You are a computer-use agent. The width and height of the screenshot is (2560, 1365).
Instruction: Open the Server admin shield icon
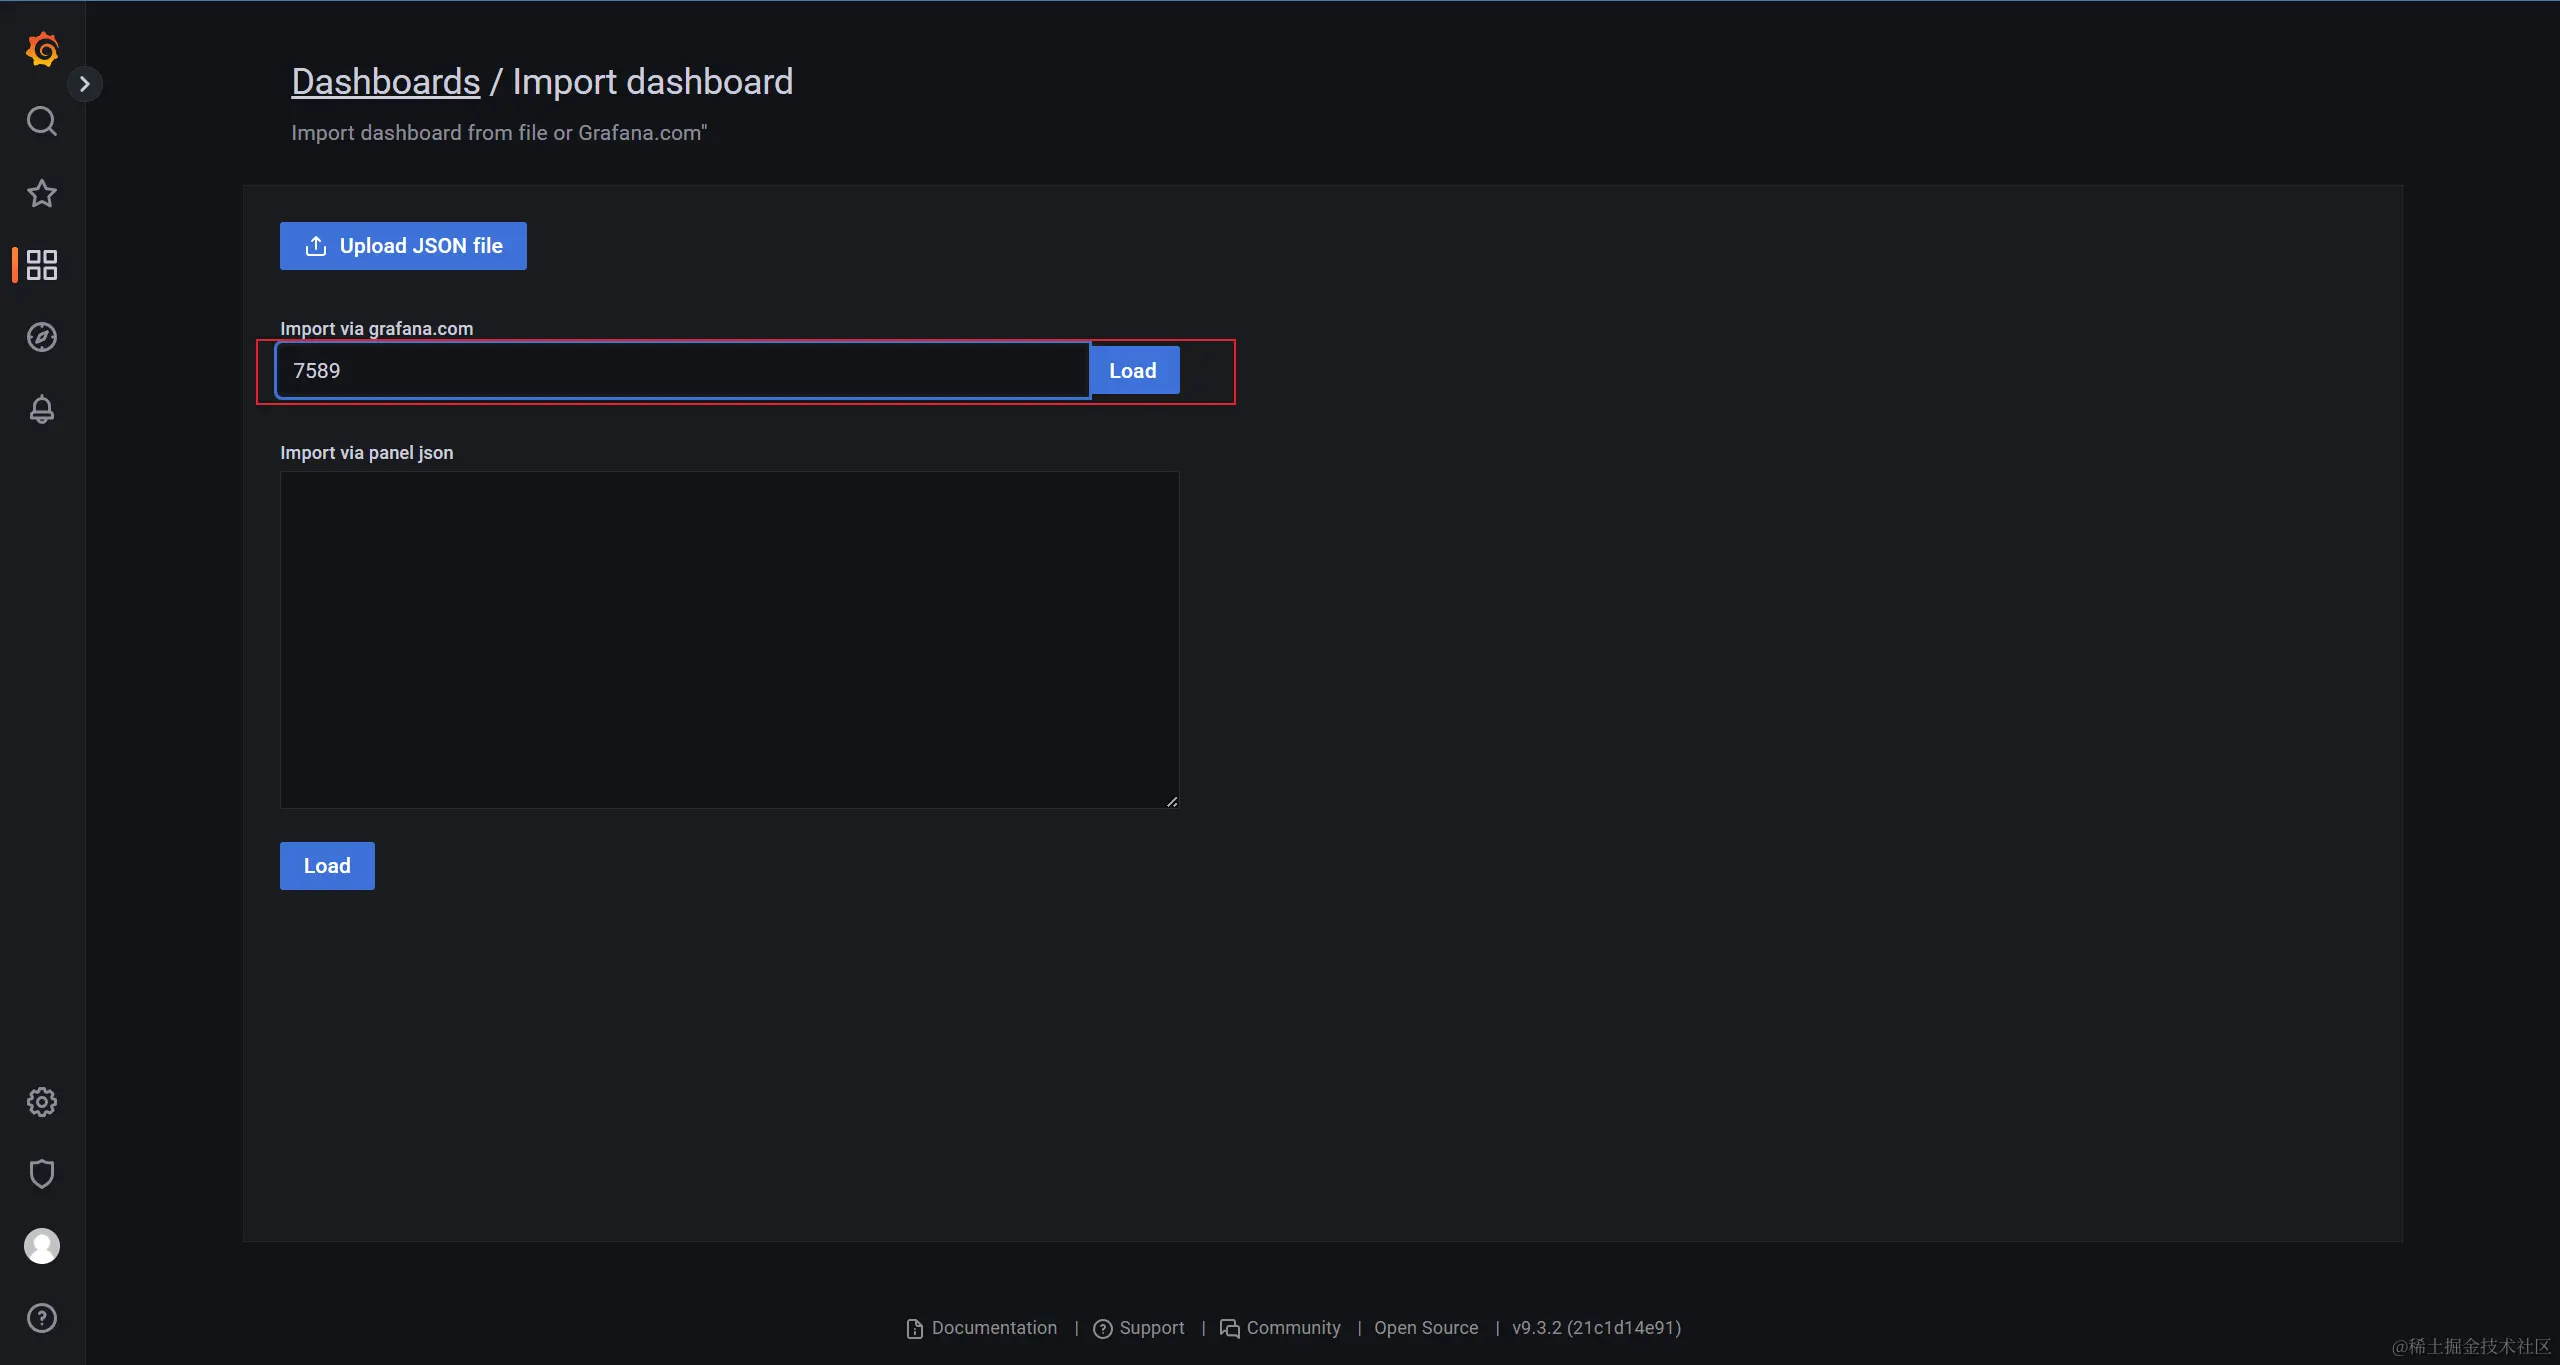coord(41,1174)
